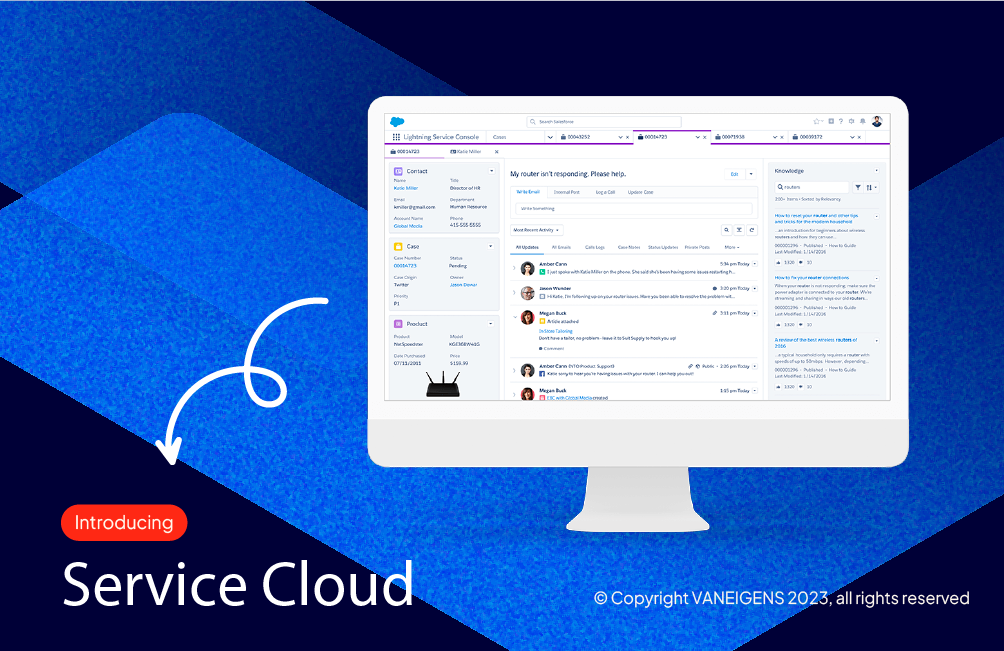Collapse Megan Buck's Article attached post
The image size is (1004, 651).
pyautogui.click(x=514, y=317)
